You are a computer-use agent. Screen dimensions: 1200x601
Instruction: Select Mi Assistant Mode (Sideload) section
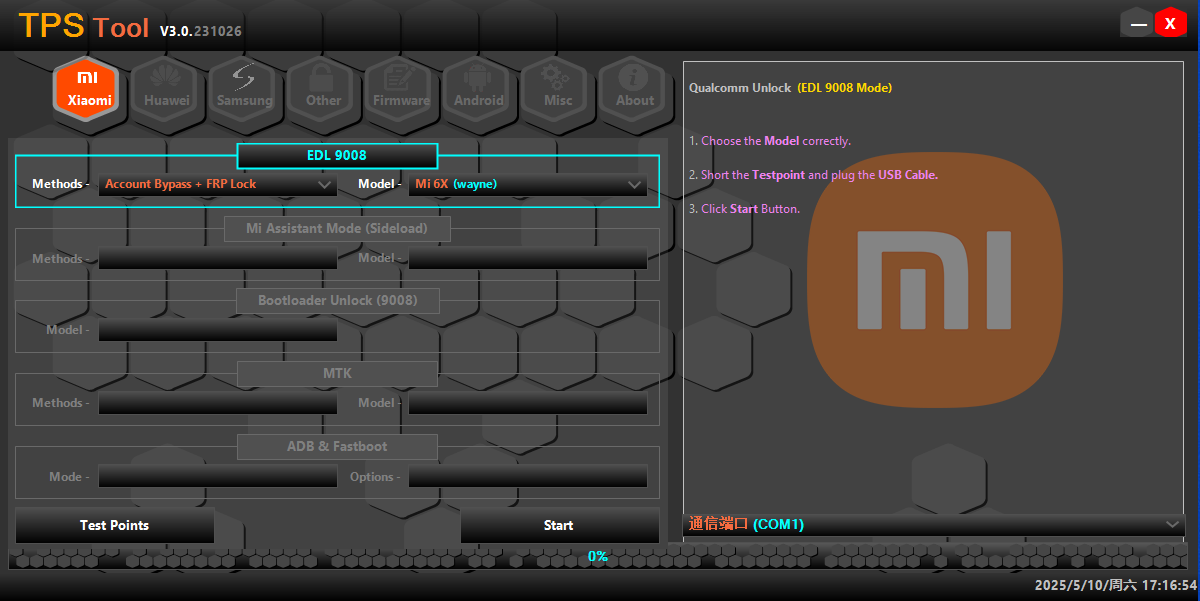337,229
